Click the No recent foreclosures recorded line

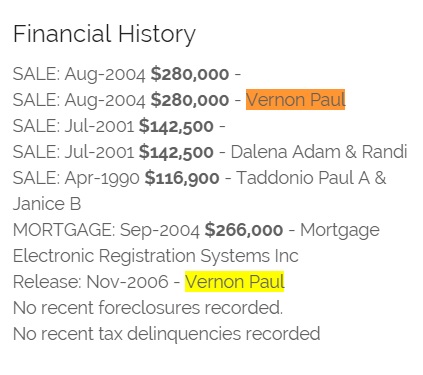pos(148,308)
